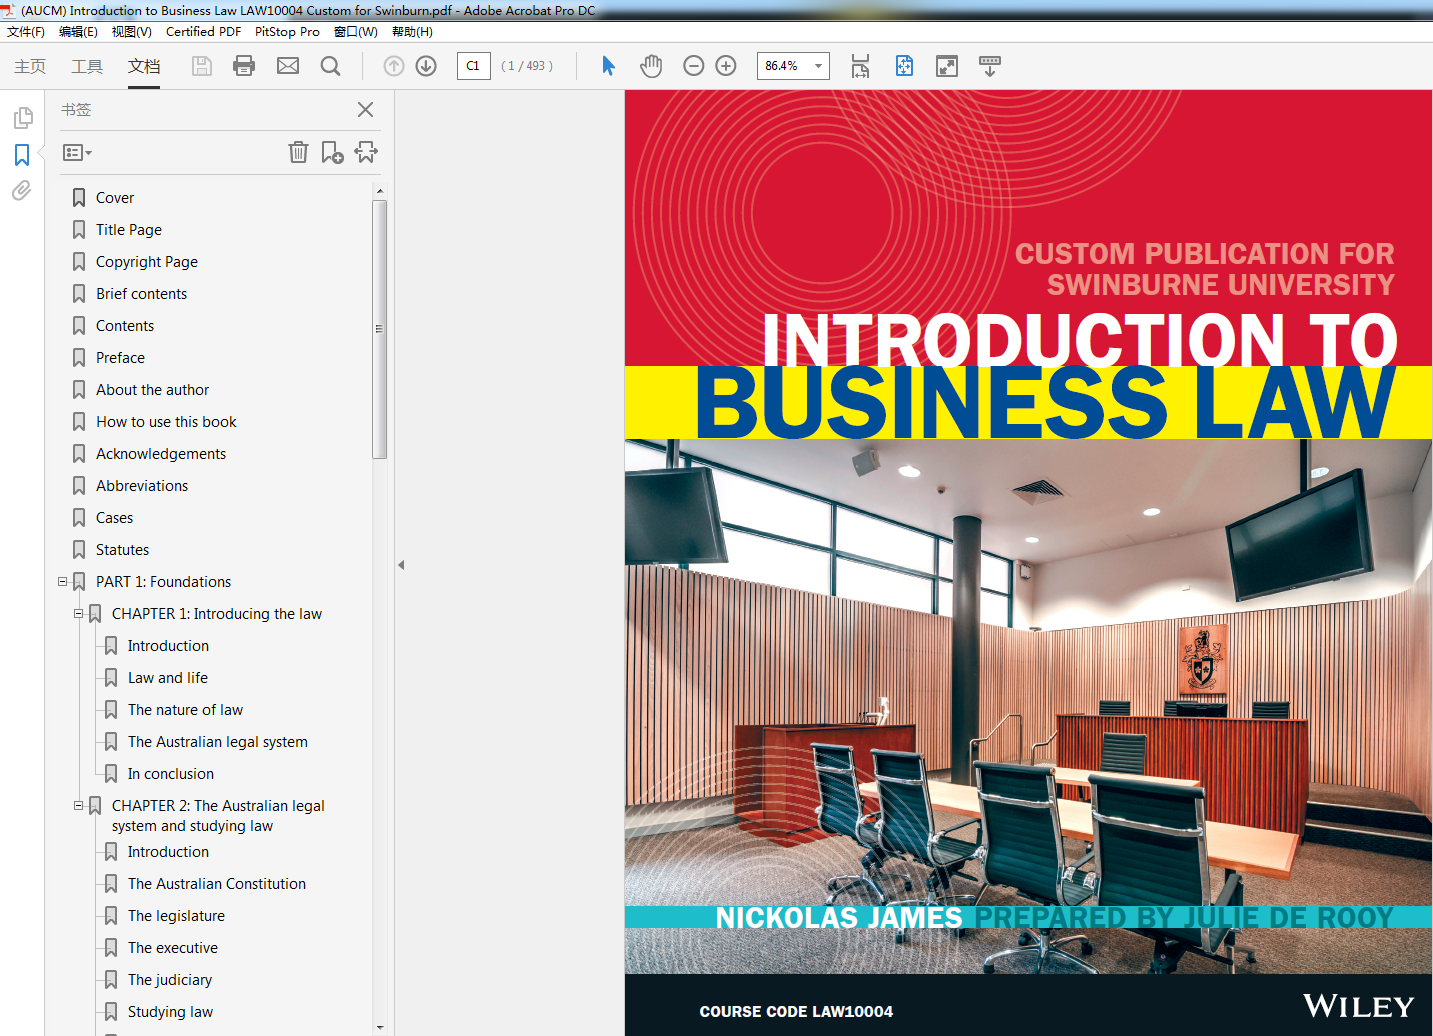Go to The Australian Constitution bookmark
Image resolution: width=1433 pixels, height=1036 pixels.
pyautogui.click(x=216, y=884)
